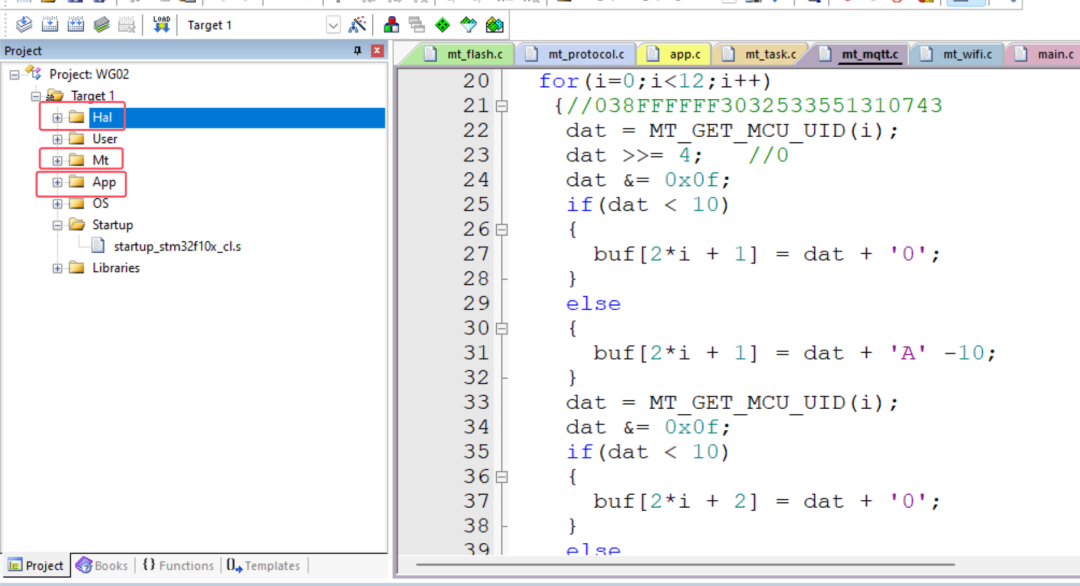The width and height of the screenshot is (1080, 586).
Task: Expand the Mt group in tree
Action: (x=57, y=160)
